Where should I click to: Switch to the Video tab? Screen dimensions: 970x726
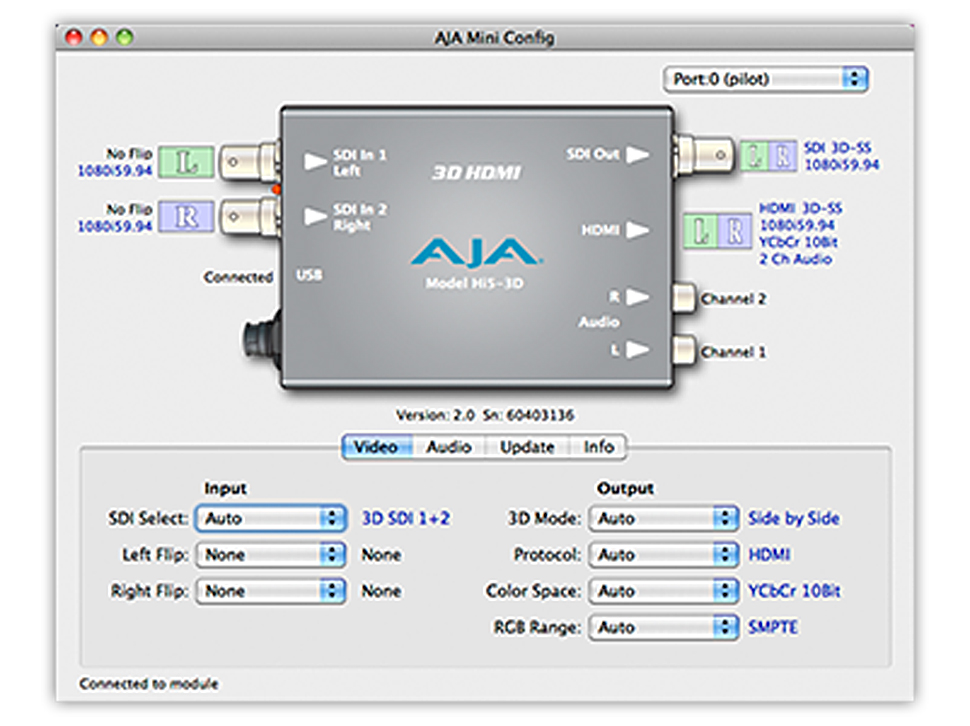[x=377, y=447]
